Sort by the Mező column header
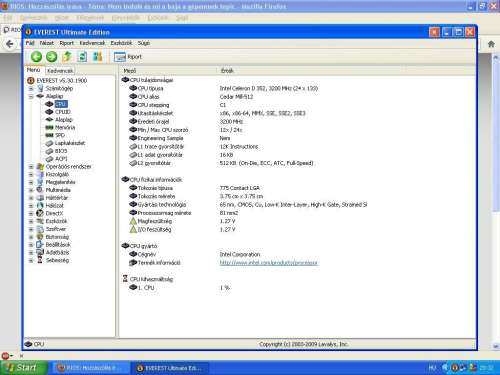Image resolution: width=500 pixels, height=375 pixels. point(168,71)
